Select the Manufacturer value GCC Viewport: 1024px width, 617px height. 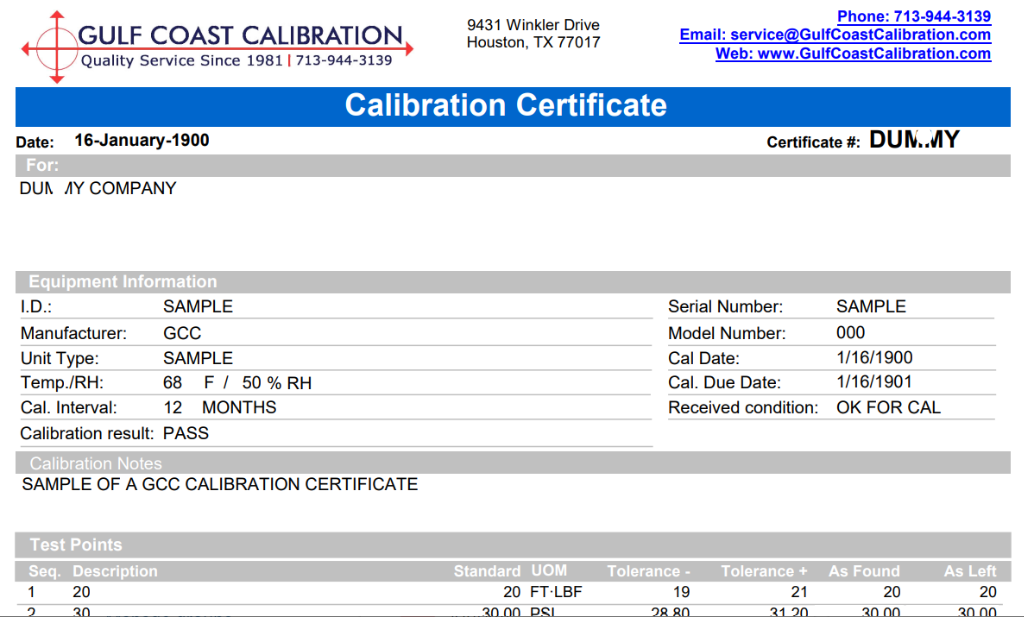(182, 333)
